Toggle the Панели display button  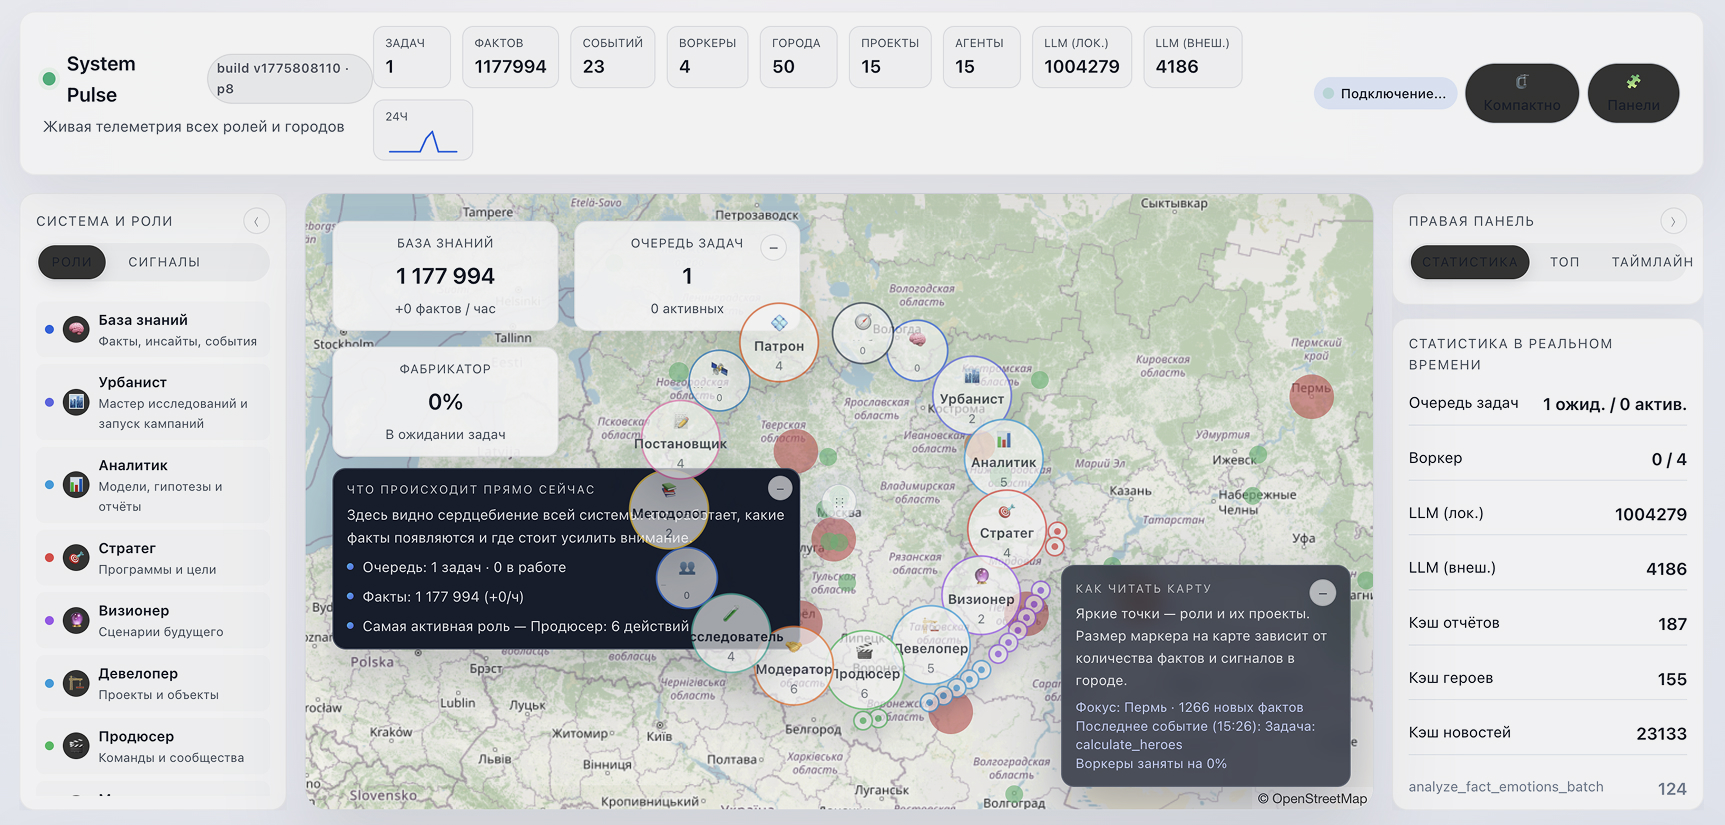point(1633,94)
